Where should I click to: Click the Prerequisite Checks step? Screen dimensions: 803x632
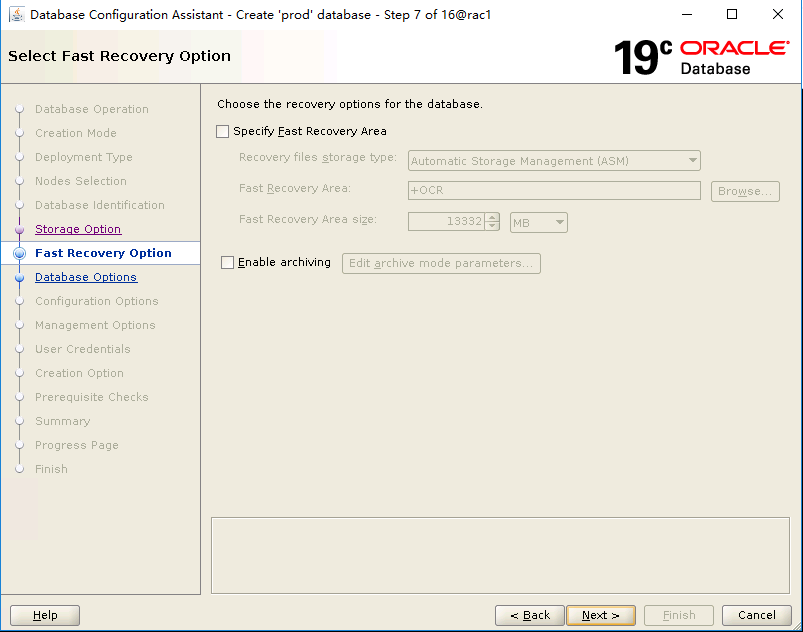92,397
